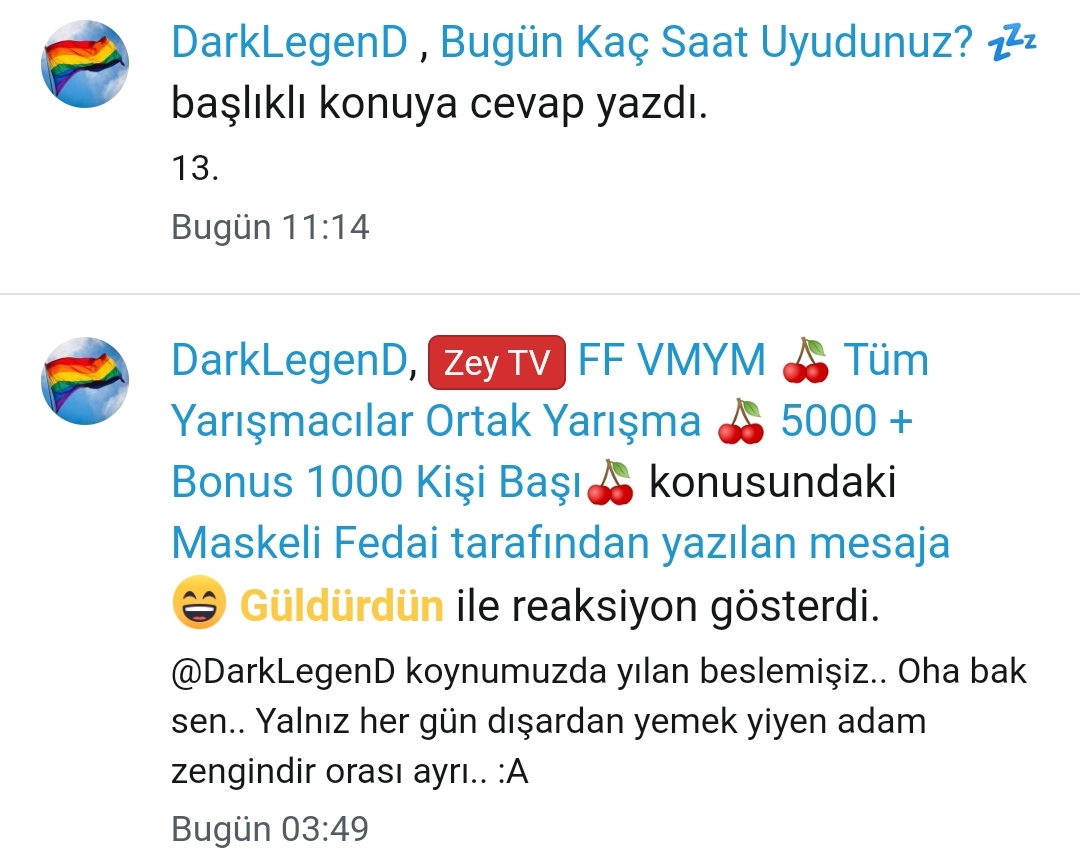
Task: Click the Yarışmacılar Ortak Yarışma title text
Action: coord(436,421)
